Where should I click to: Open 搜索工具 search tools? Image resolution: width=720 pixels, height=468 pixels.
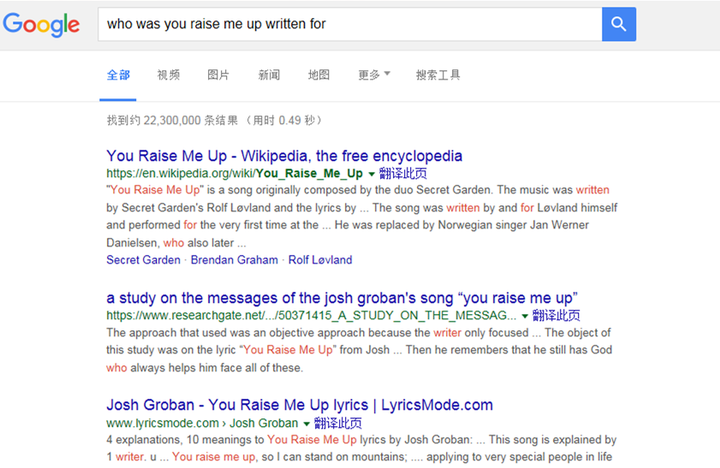click(x=438, y=75)
